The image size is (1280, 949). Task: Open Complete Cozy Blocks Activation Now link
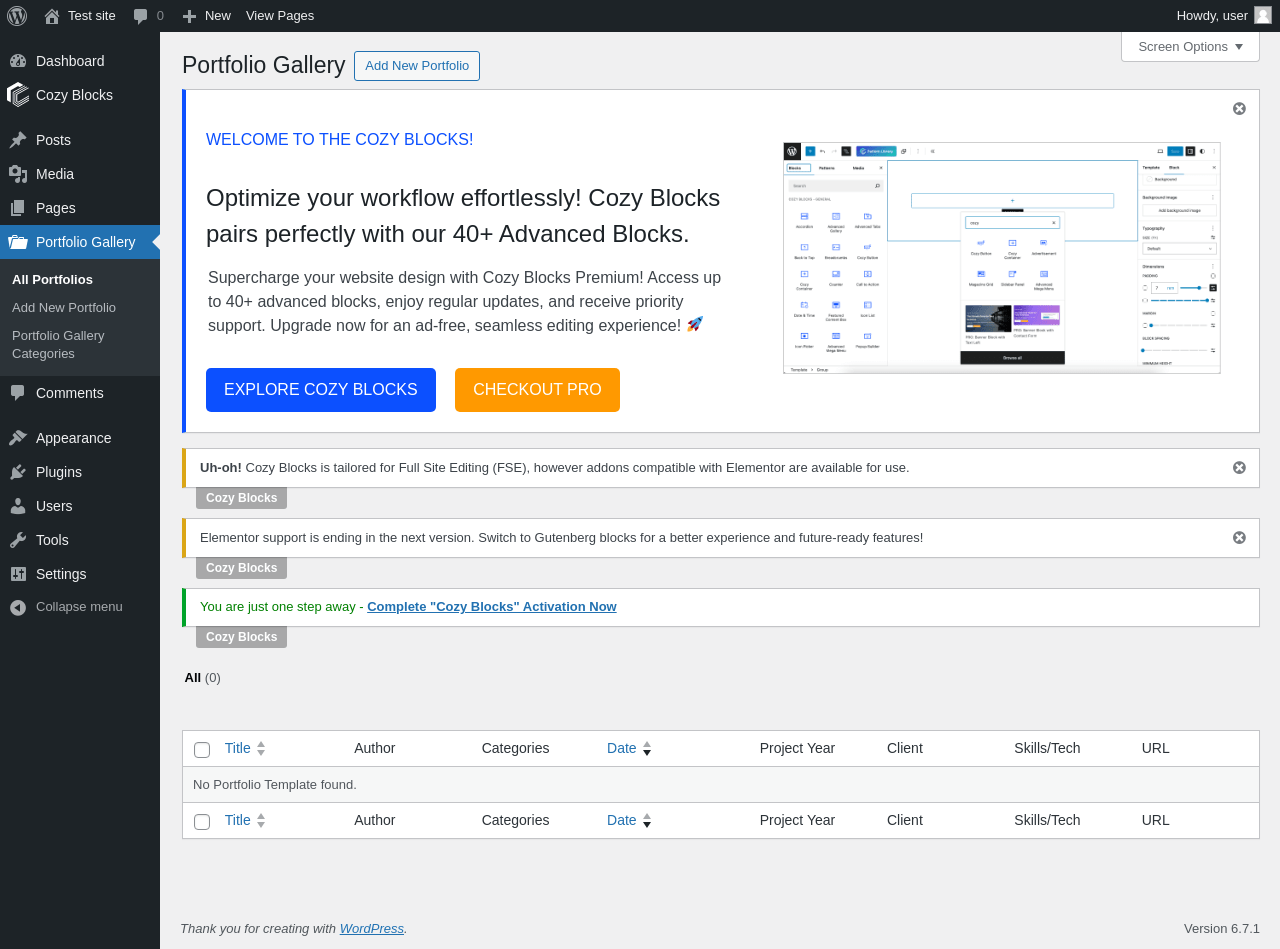[x=492, y=607]
